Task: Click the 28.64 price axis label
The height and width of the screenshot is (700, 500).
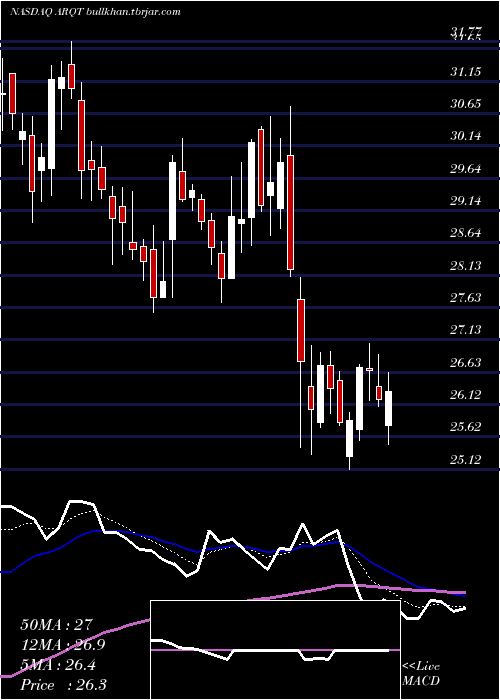Action: pyautogui.click(x=466, y=233)
